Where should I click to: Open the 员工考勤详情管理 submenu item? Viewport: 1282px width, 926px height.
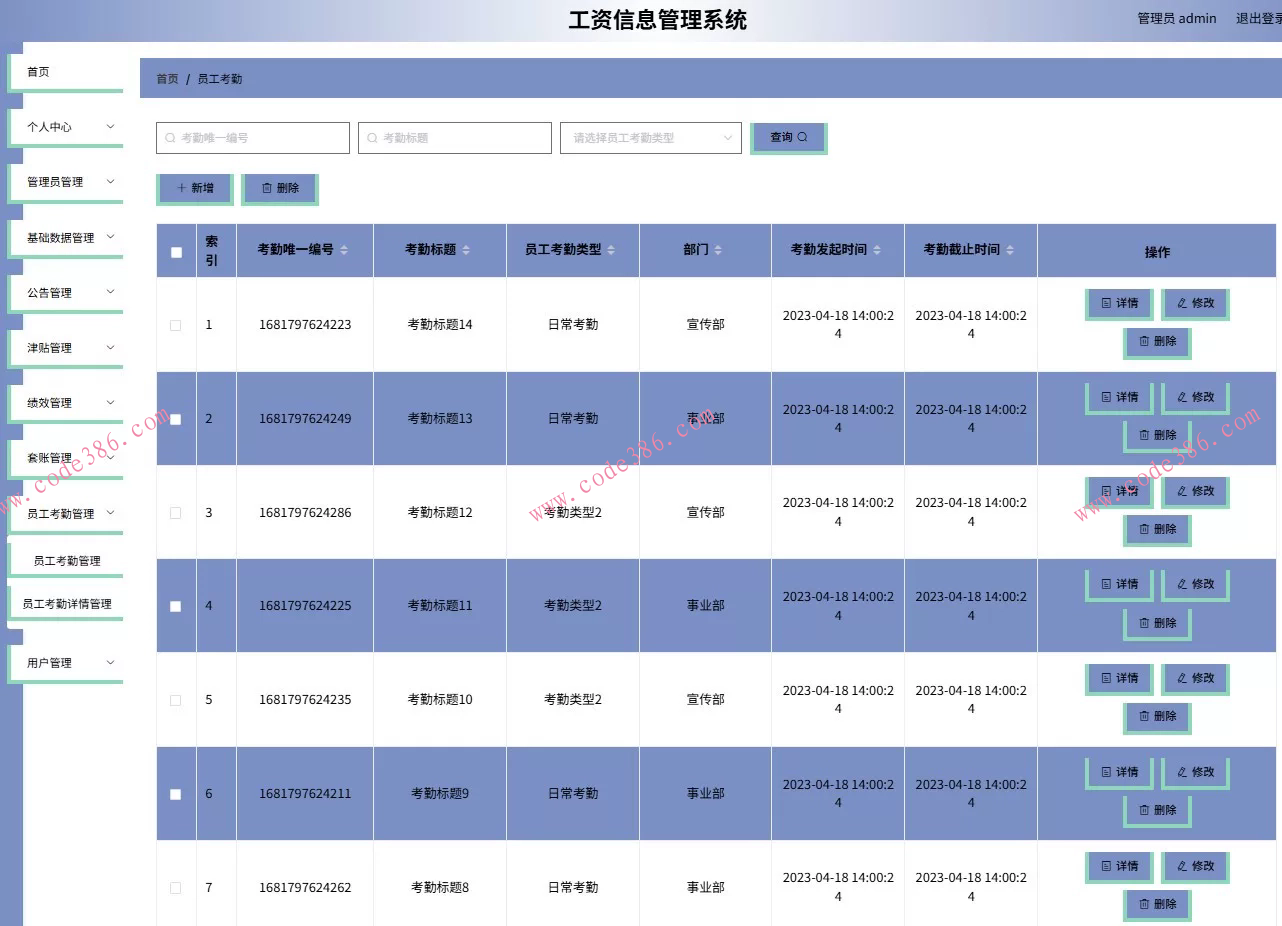(x=66, y=604)
